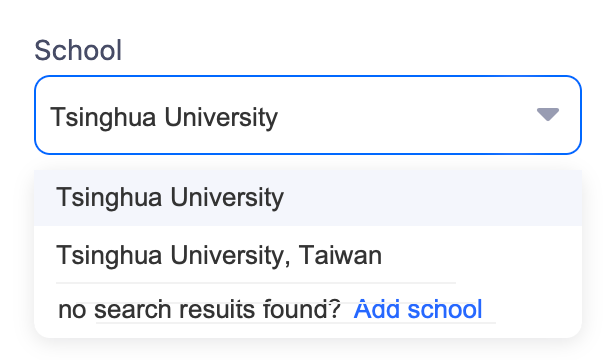Viewport: 604px width, 360px height.
Task: Pick the first school suggestion
Action: (308, 198)
